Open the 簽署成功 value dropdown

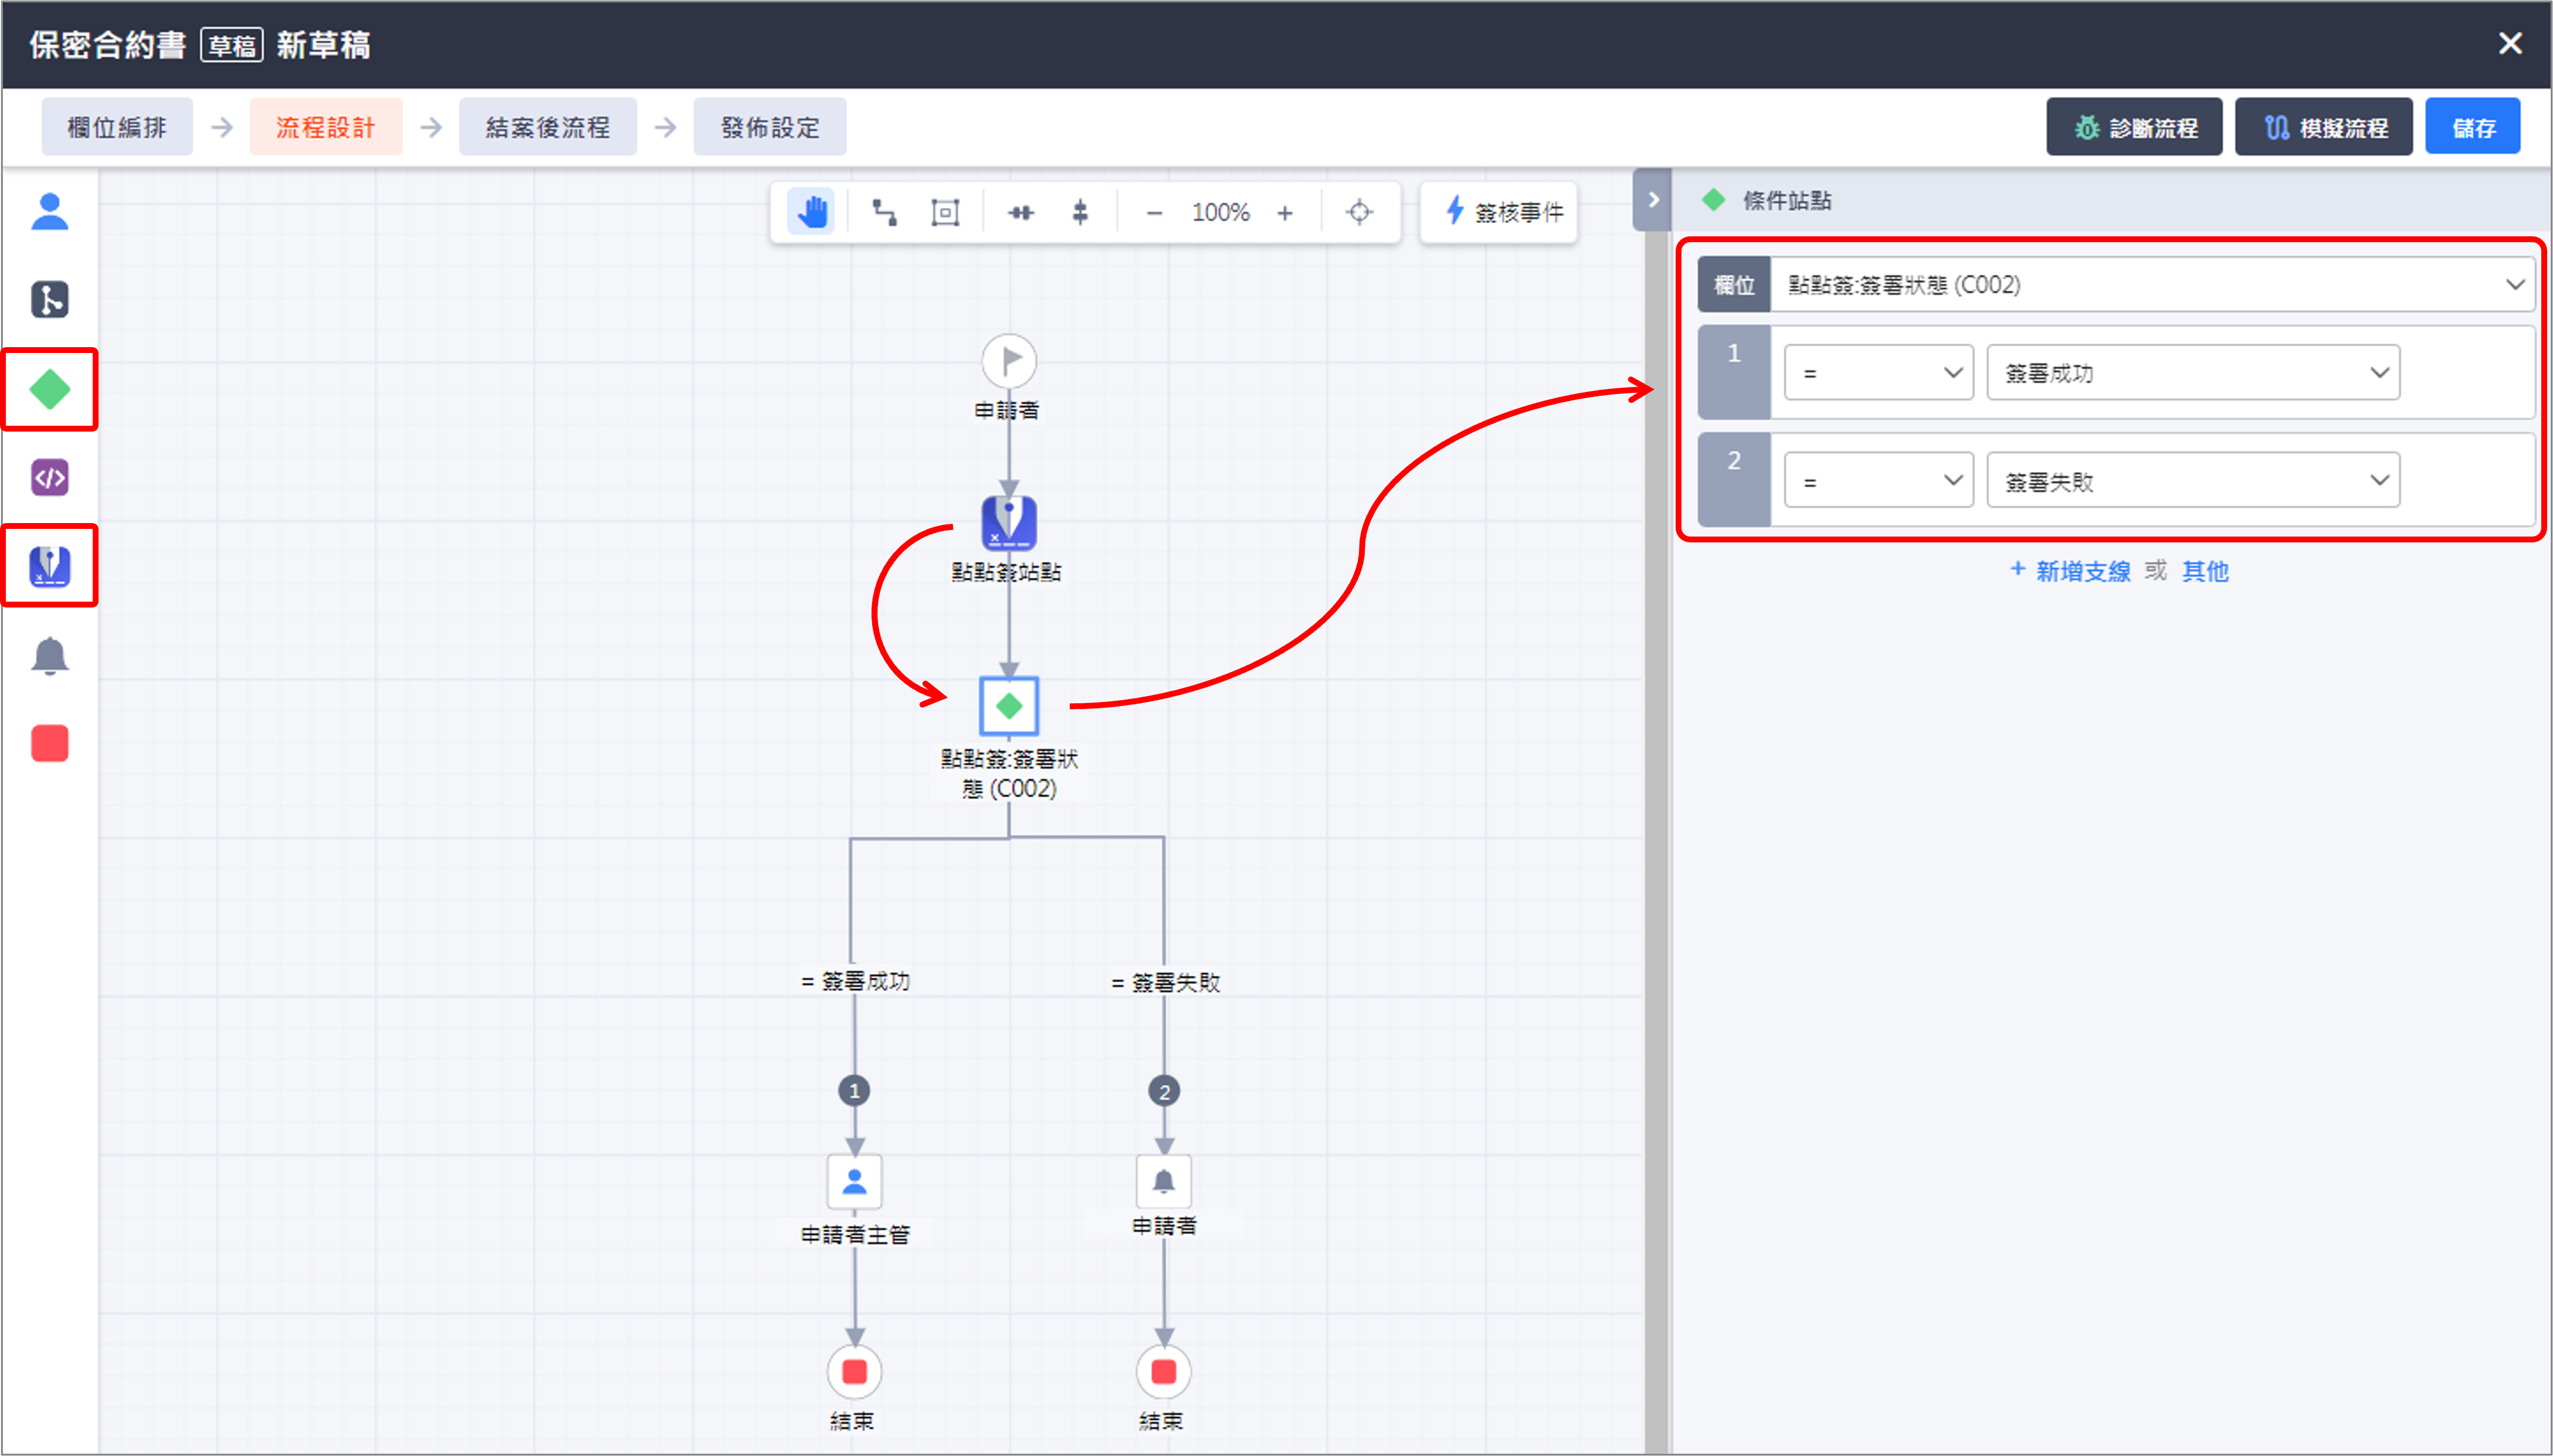2193,373
